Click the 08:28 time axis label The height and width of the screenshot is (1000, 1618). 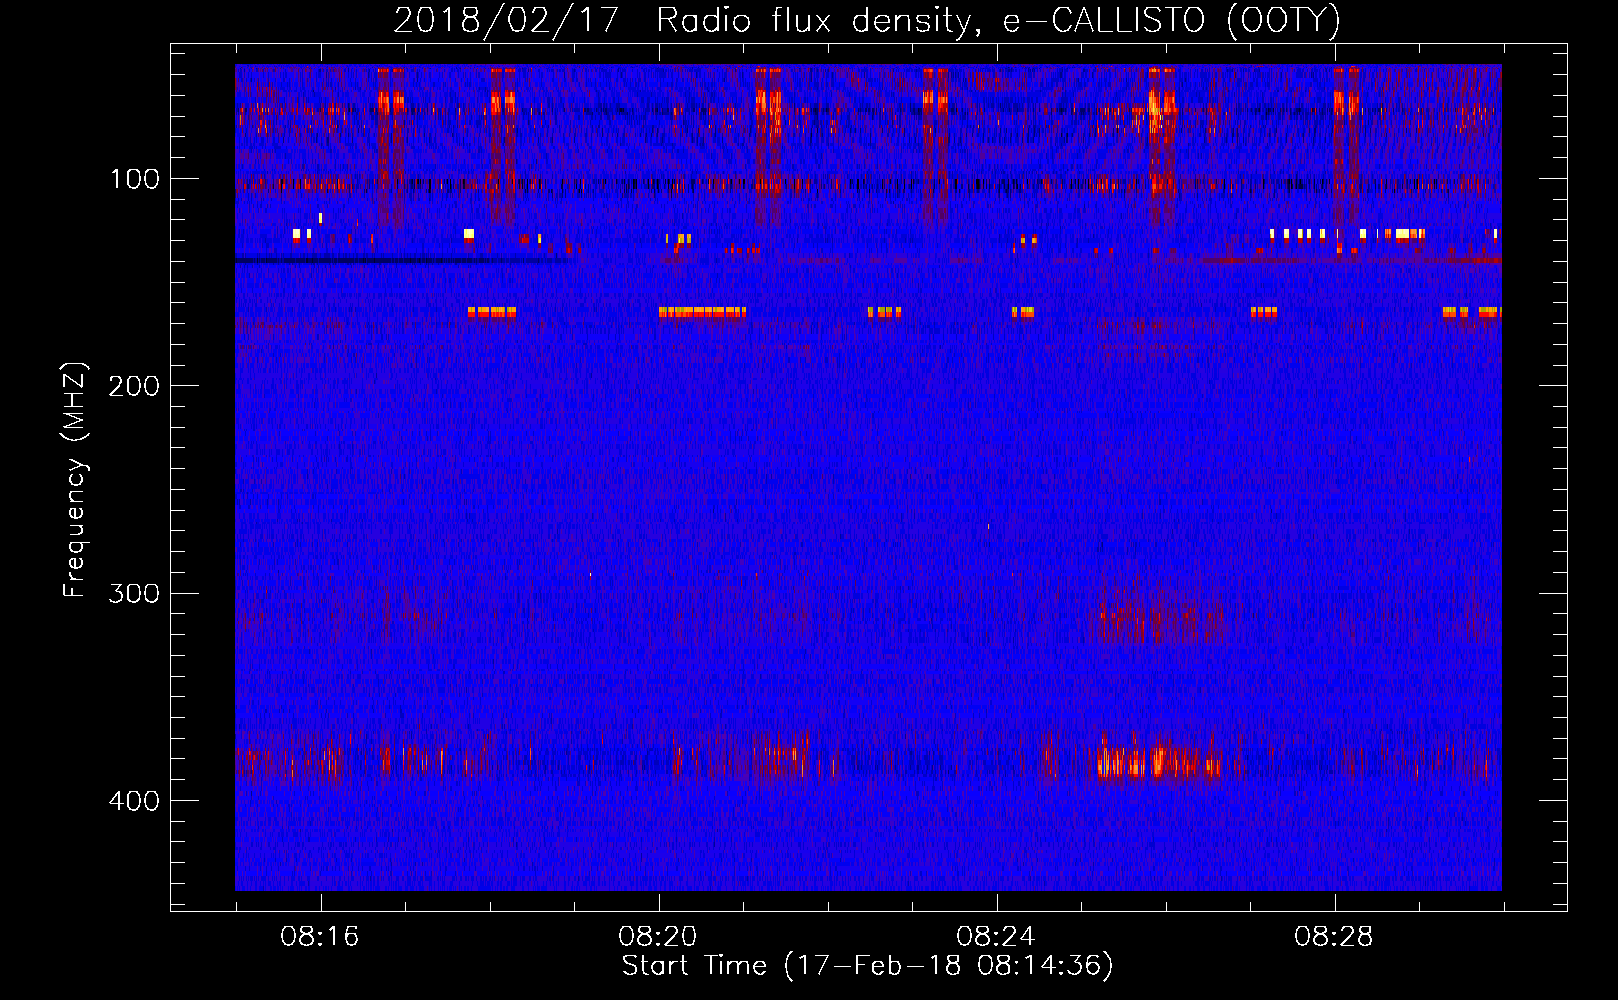coord(1334,937)
